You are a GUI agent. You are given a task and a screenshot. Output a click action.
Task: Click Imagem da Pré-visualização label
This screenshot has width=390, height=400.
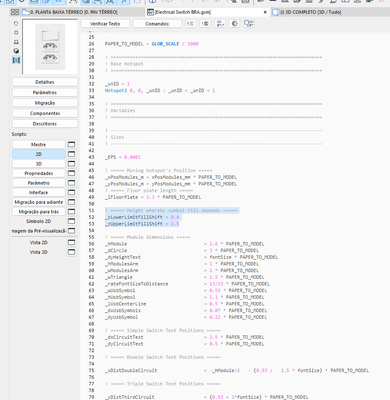point(39,231)
